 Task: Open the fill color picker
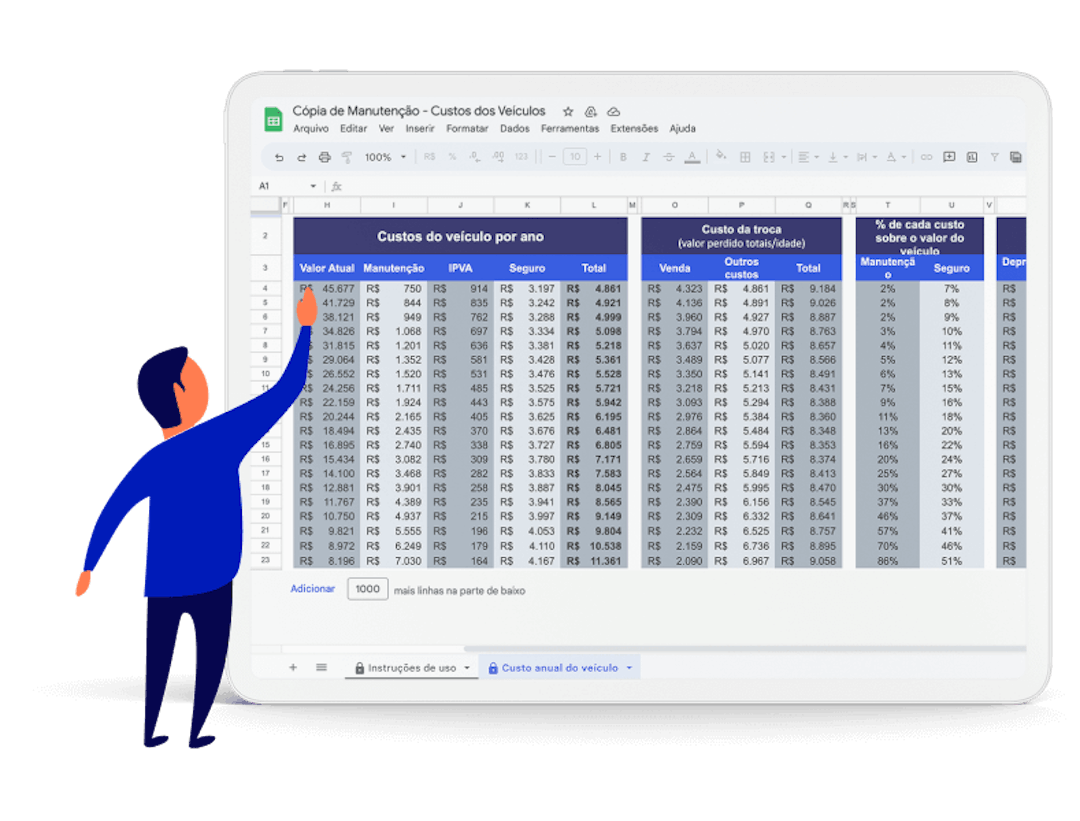[721, 156]
